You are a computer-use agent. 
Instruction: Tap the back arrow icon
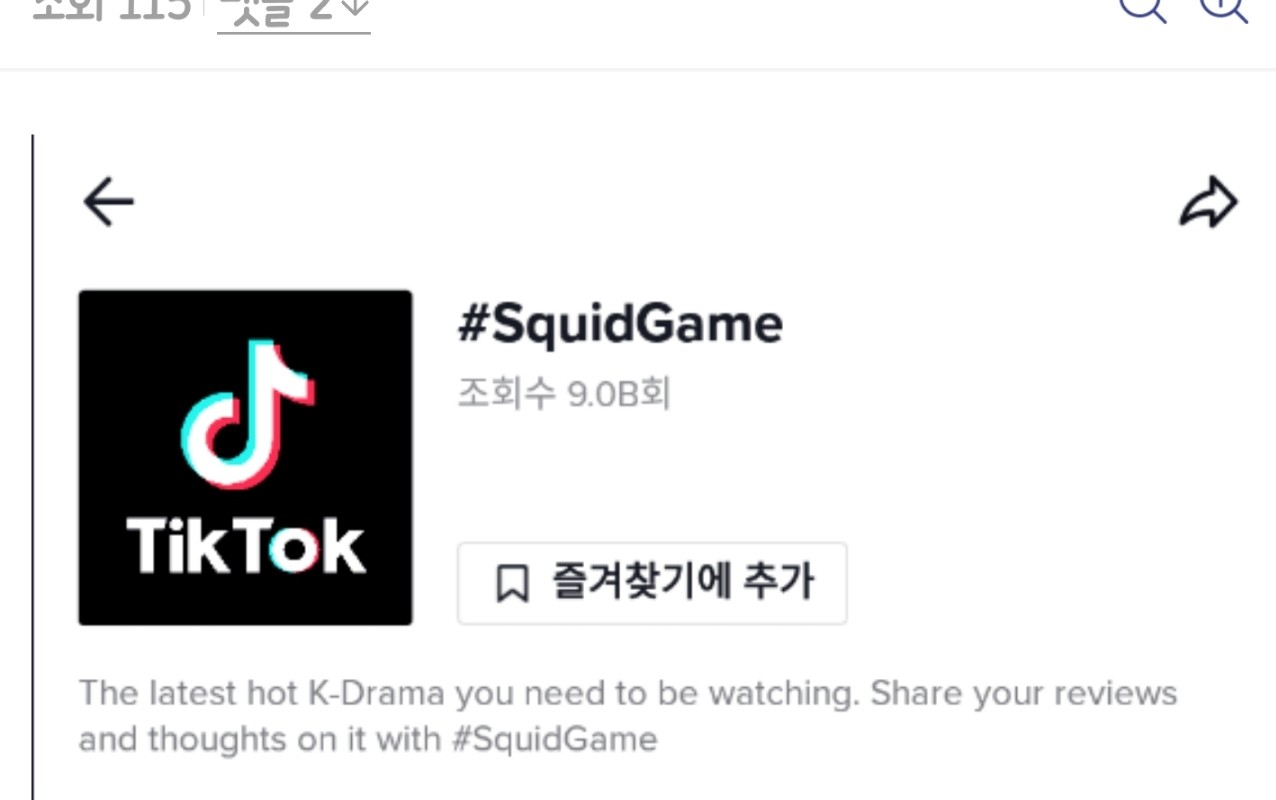click(109, 202)
